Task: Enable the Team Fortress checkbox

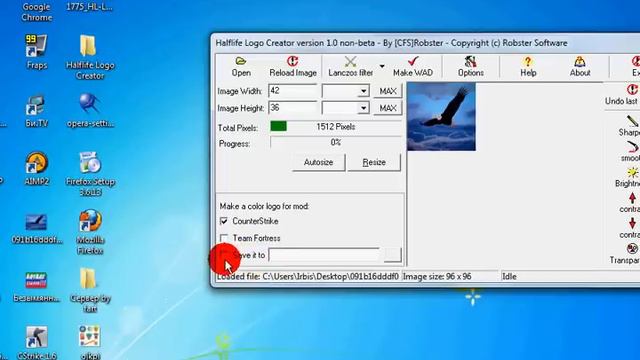Action: (x=224, y=238)
